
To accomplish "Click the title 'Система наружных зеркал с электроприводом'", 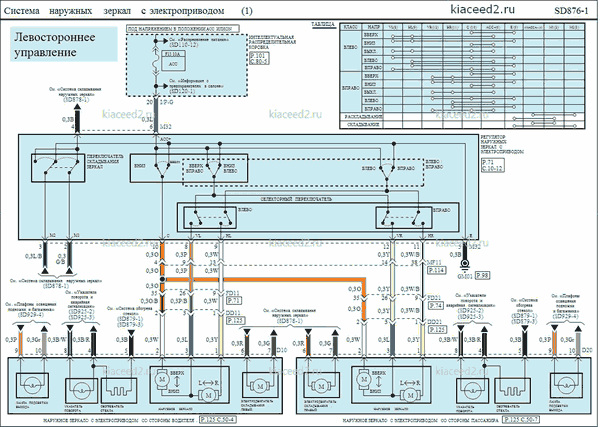I will click(x=114, y=11).
